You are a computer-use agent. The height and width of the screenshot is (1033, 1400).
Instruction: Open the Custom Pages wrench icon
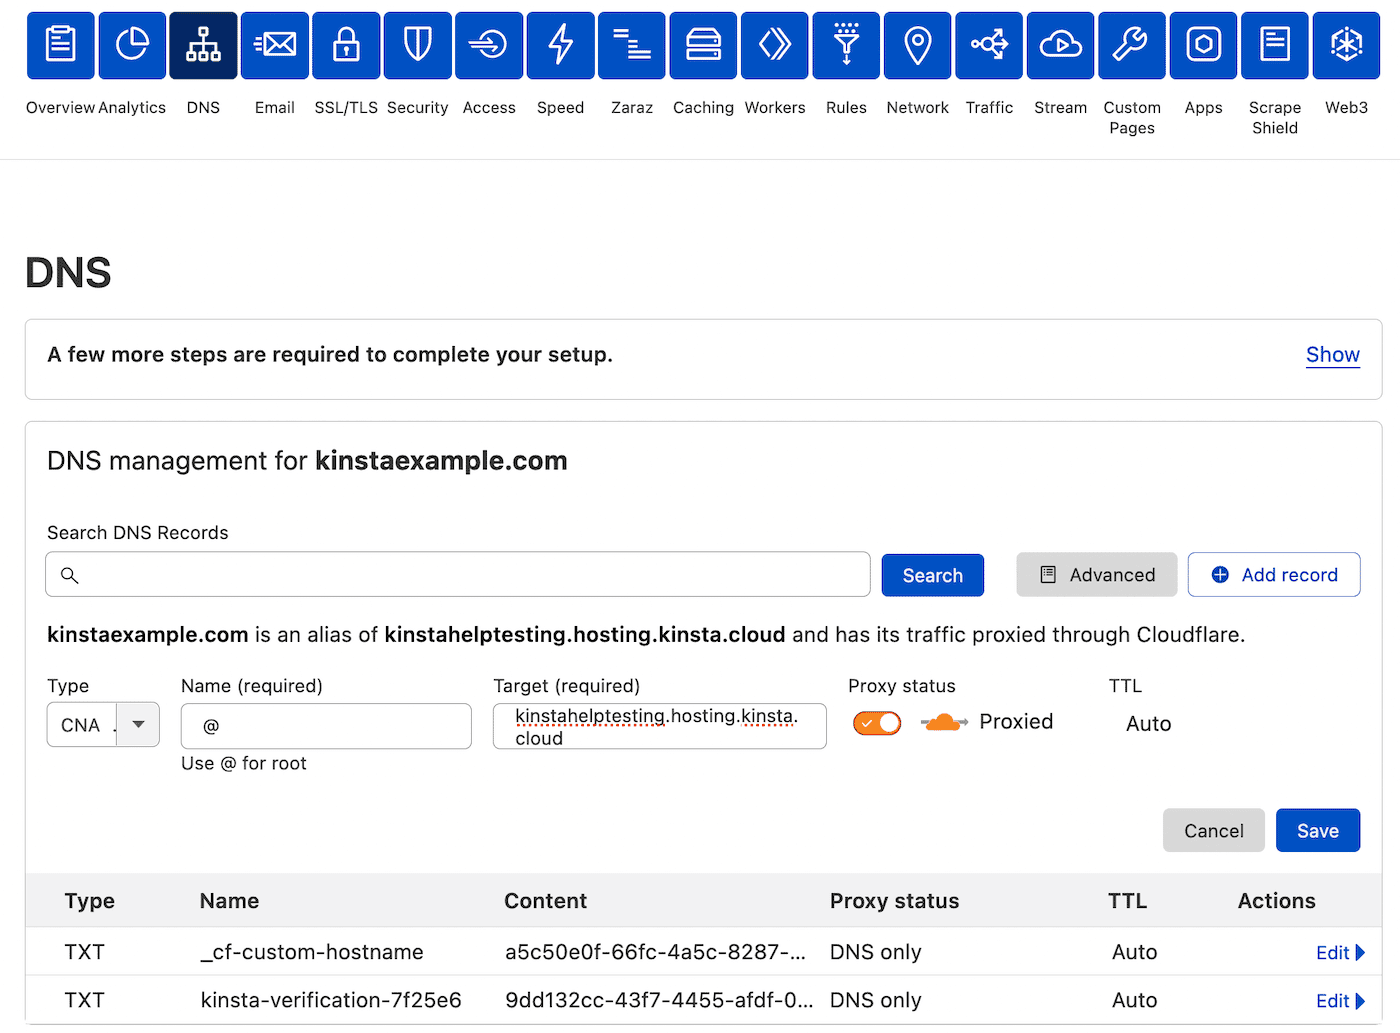(x=1132, y=46)
